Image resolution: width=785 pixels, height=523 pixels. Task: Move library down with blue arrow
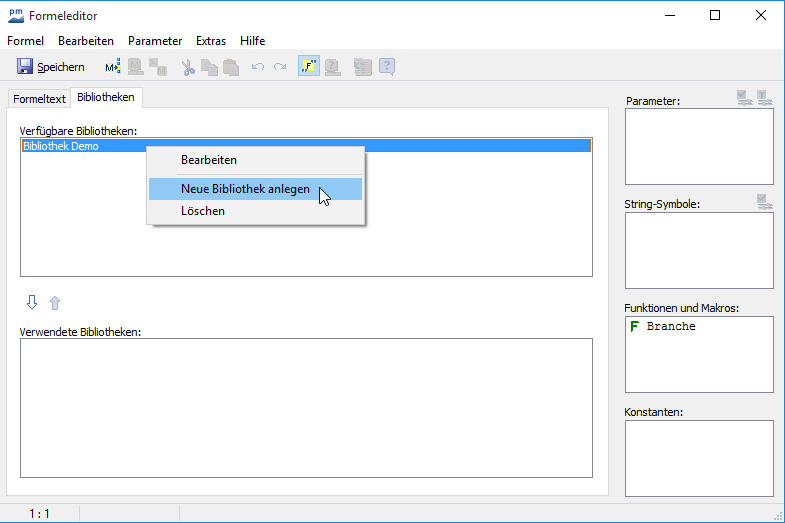31,303
